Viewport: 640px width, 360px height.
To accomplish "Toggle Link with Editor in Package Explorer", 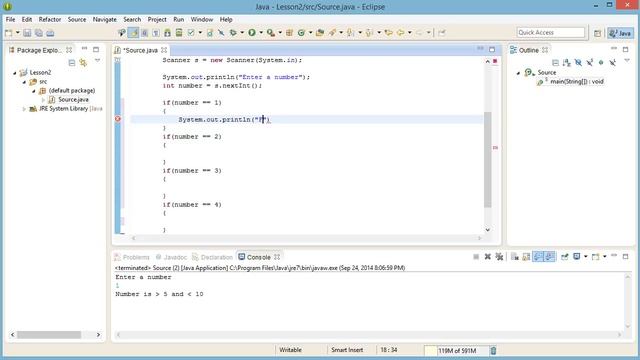I will pyautogui.click(x=83, y=62).
